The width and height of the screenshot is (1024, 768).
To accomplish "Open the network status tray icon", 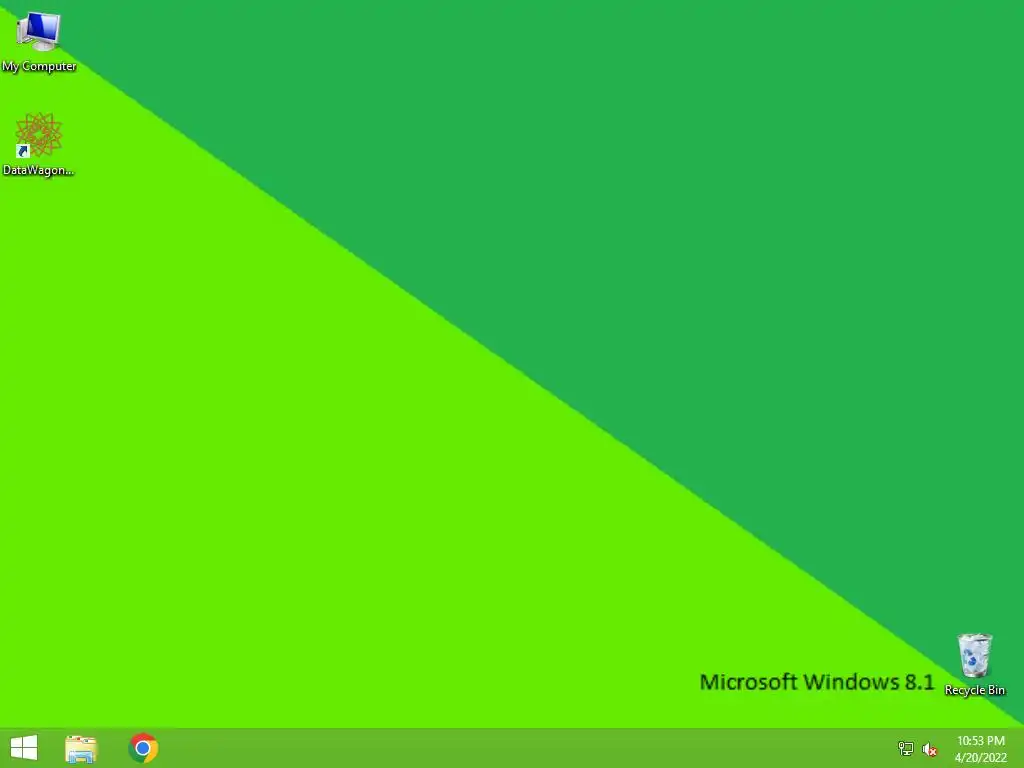I will 906,748.
